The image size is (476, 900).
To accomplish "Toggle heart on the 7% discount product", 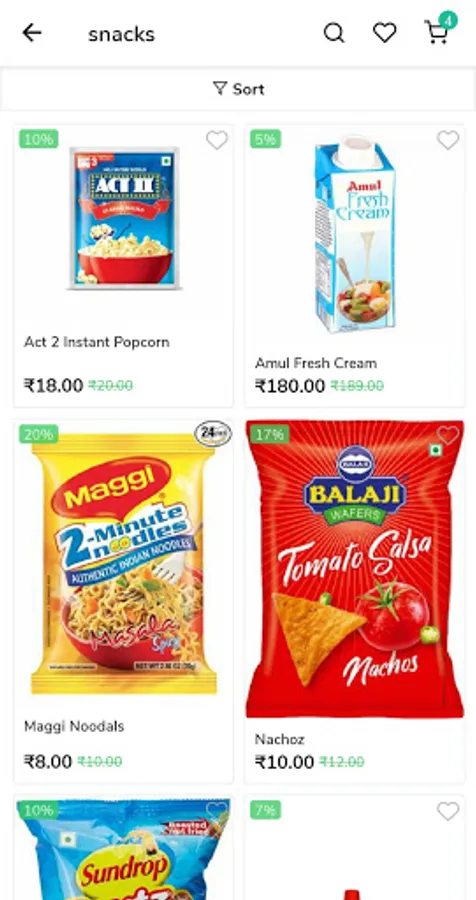I will pos(448,812).
